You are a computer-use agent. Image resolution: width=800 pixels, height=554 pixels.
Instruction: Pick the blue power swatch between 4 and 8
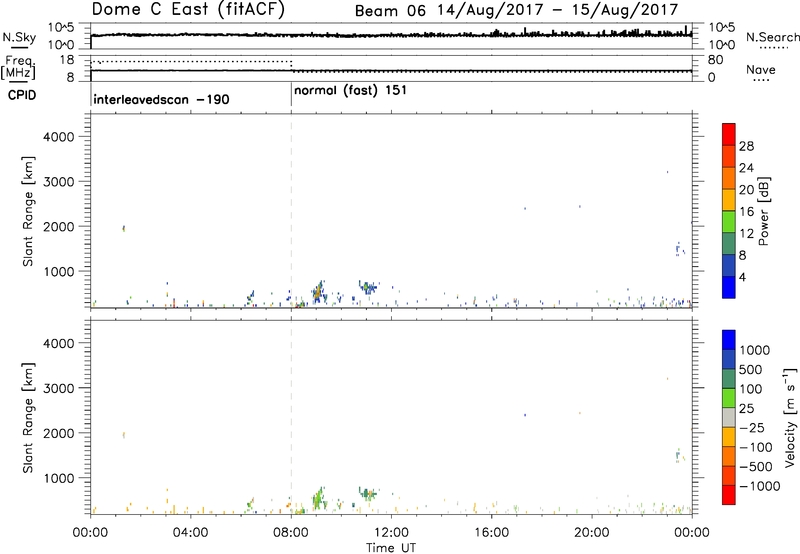click(x=729, y=266)
